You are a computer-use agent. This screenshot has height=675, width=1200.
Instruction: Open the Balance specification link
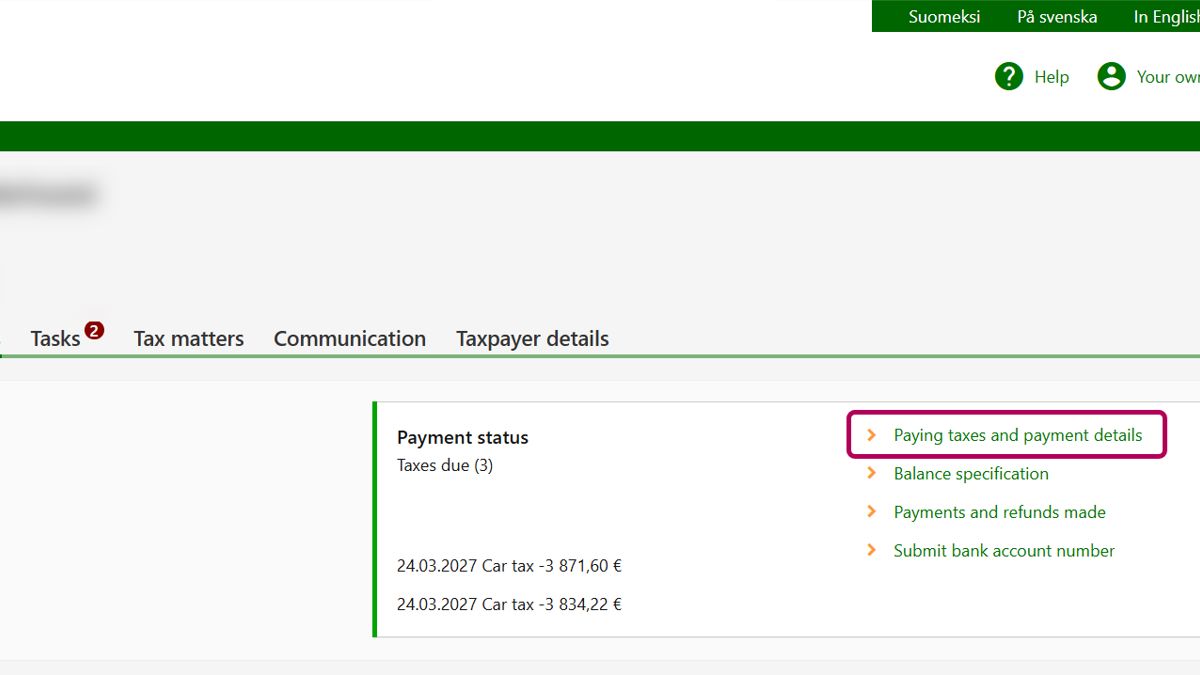970,473
